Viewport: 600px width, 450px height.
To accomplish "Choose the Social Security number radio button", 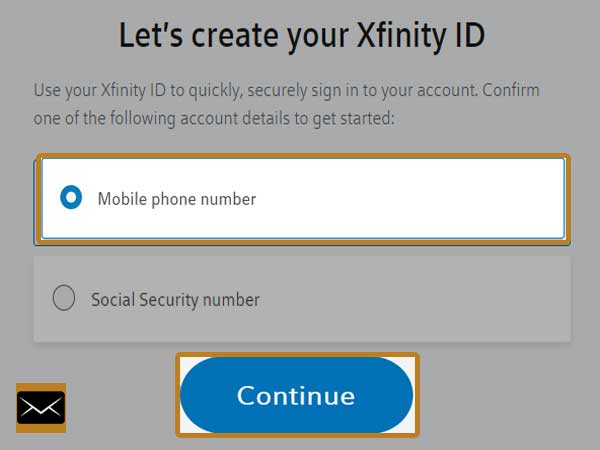I will pyautogui.click(x=64, y=298).
